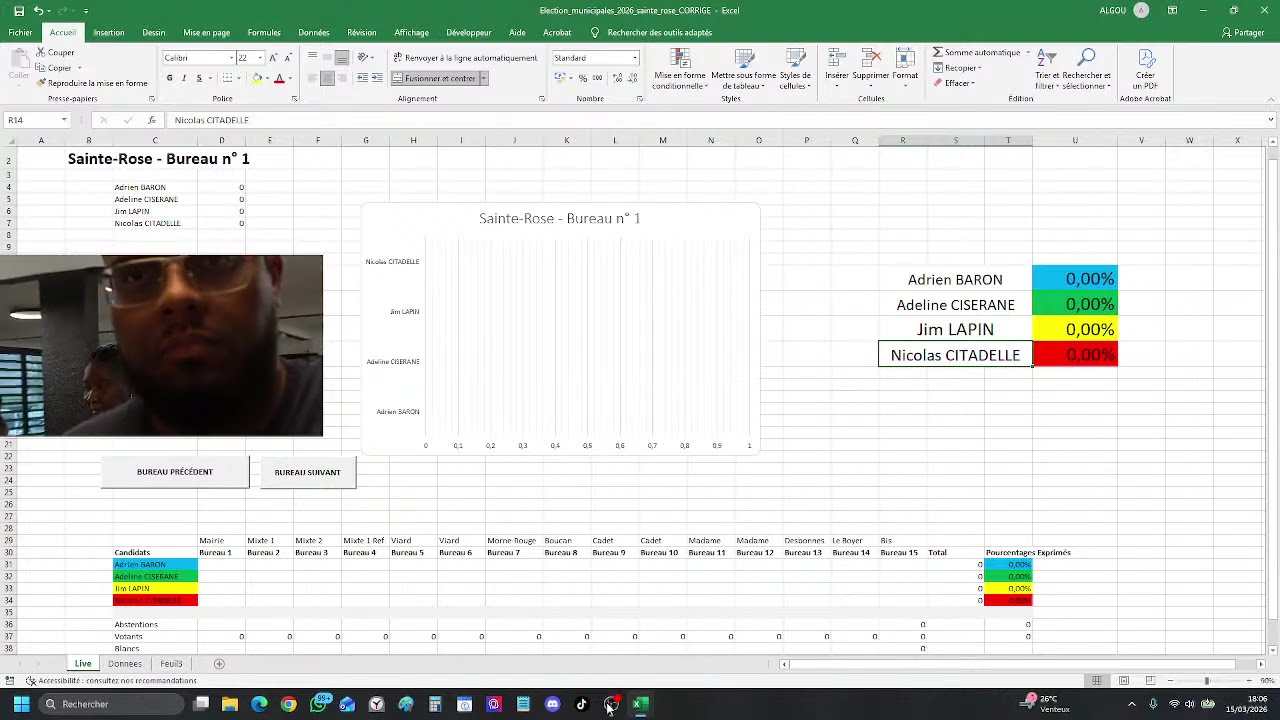
Task: Click the Trier et filtrer button
Action: (x=1048, y=68)
